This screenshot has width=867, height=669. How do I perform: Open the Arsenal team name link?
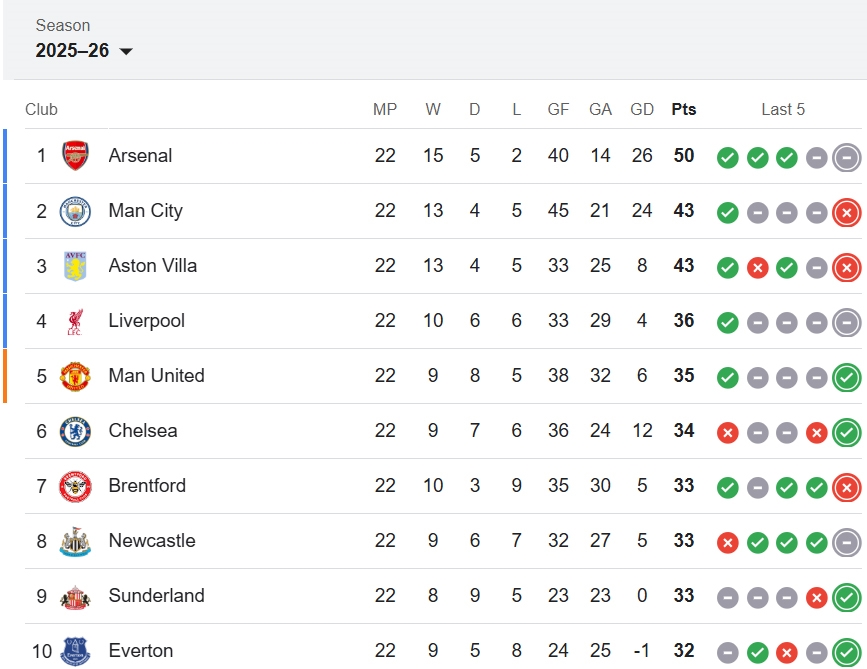point(140,156)
